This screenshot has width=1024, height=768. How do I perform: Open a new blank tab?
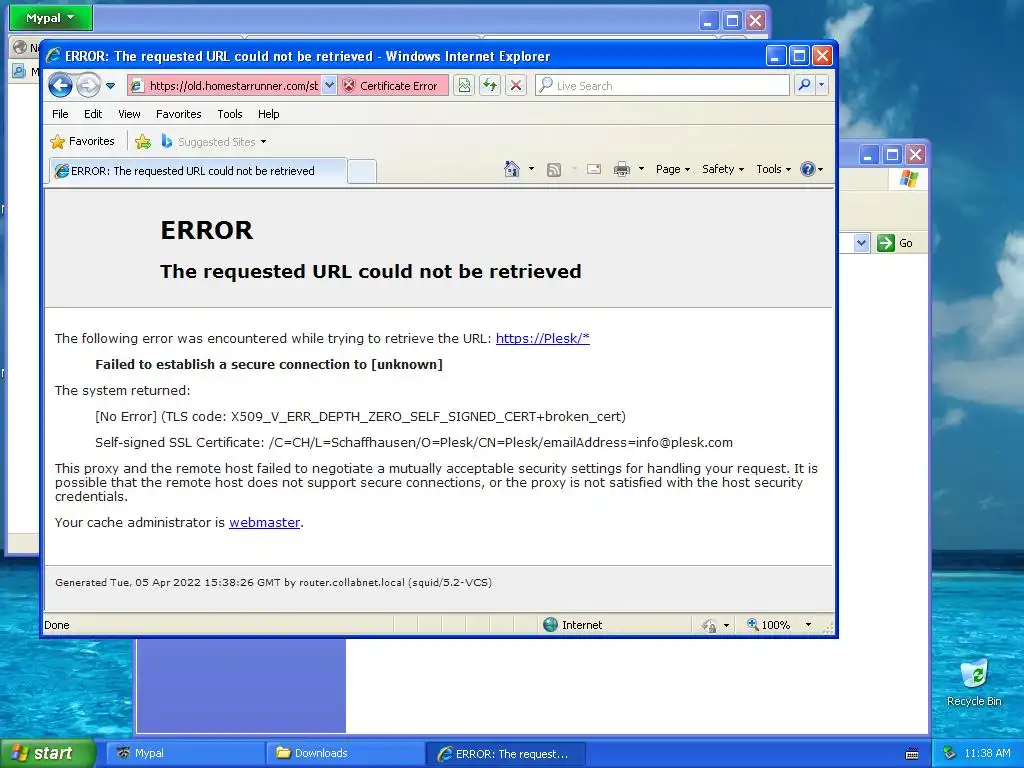(x=362, y=171)
